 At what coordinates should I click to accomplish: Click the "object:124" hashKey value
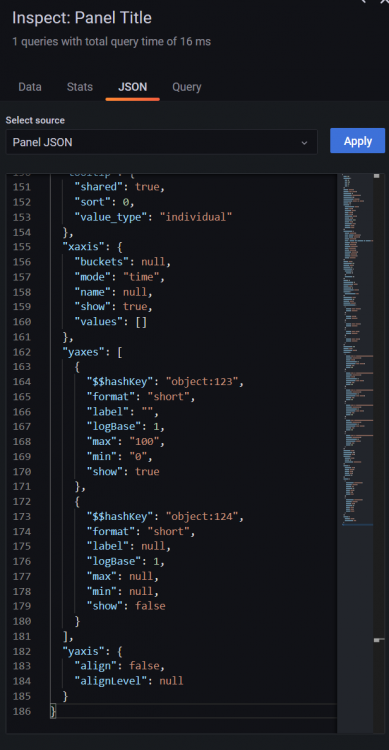pyautogui.click(x=201, y=517)
